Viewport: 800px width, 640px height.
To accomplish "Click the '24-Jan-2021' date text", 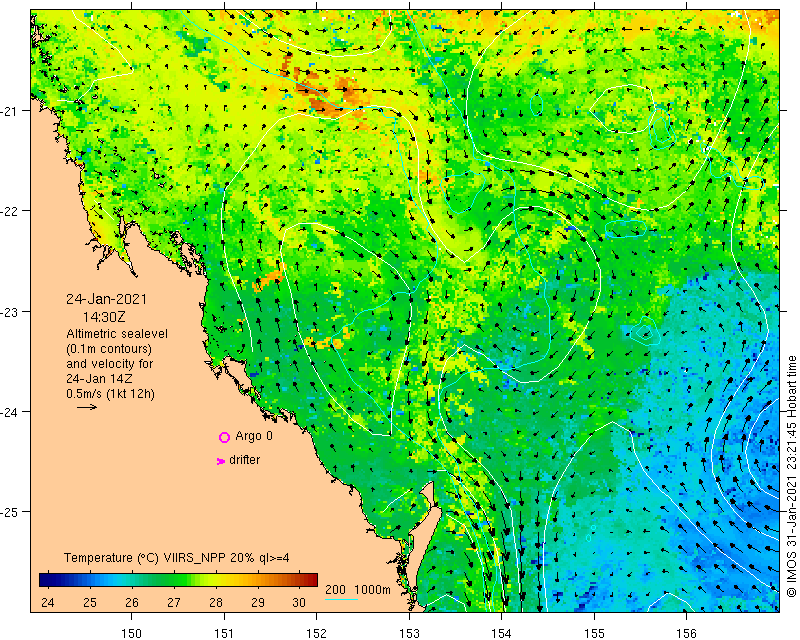I will (x=106, y=299).
